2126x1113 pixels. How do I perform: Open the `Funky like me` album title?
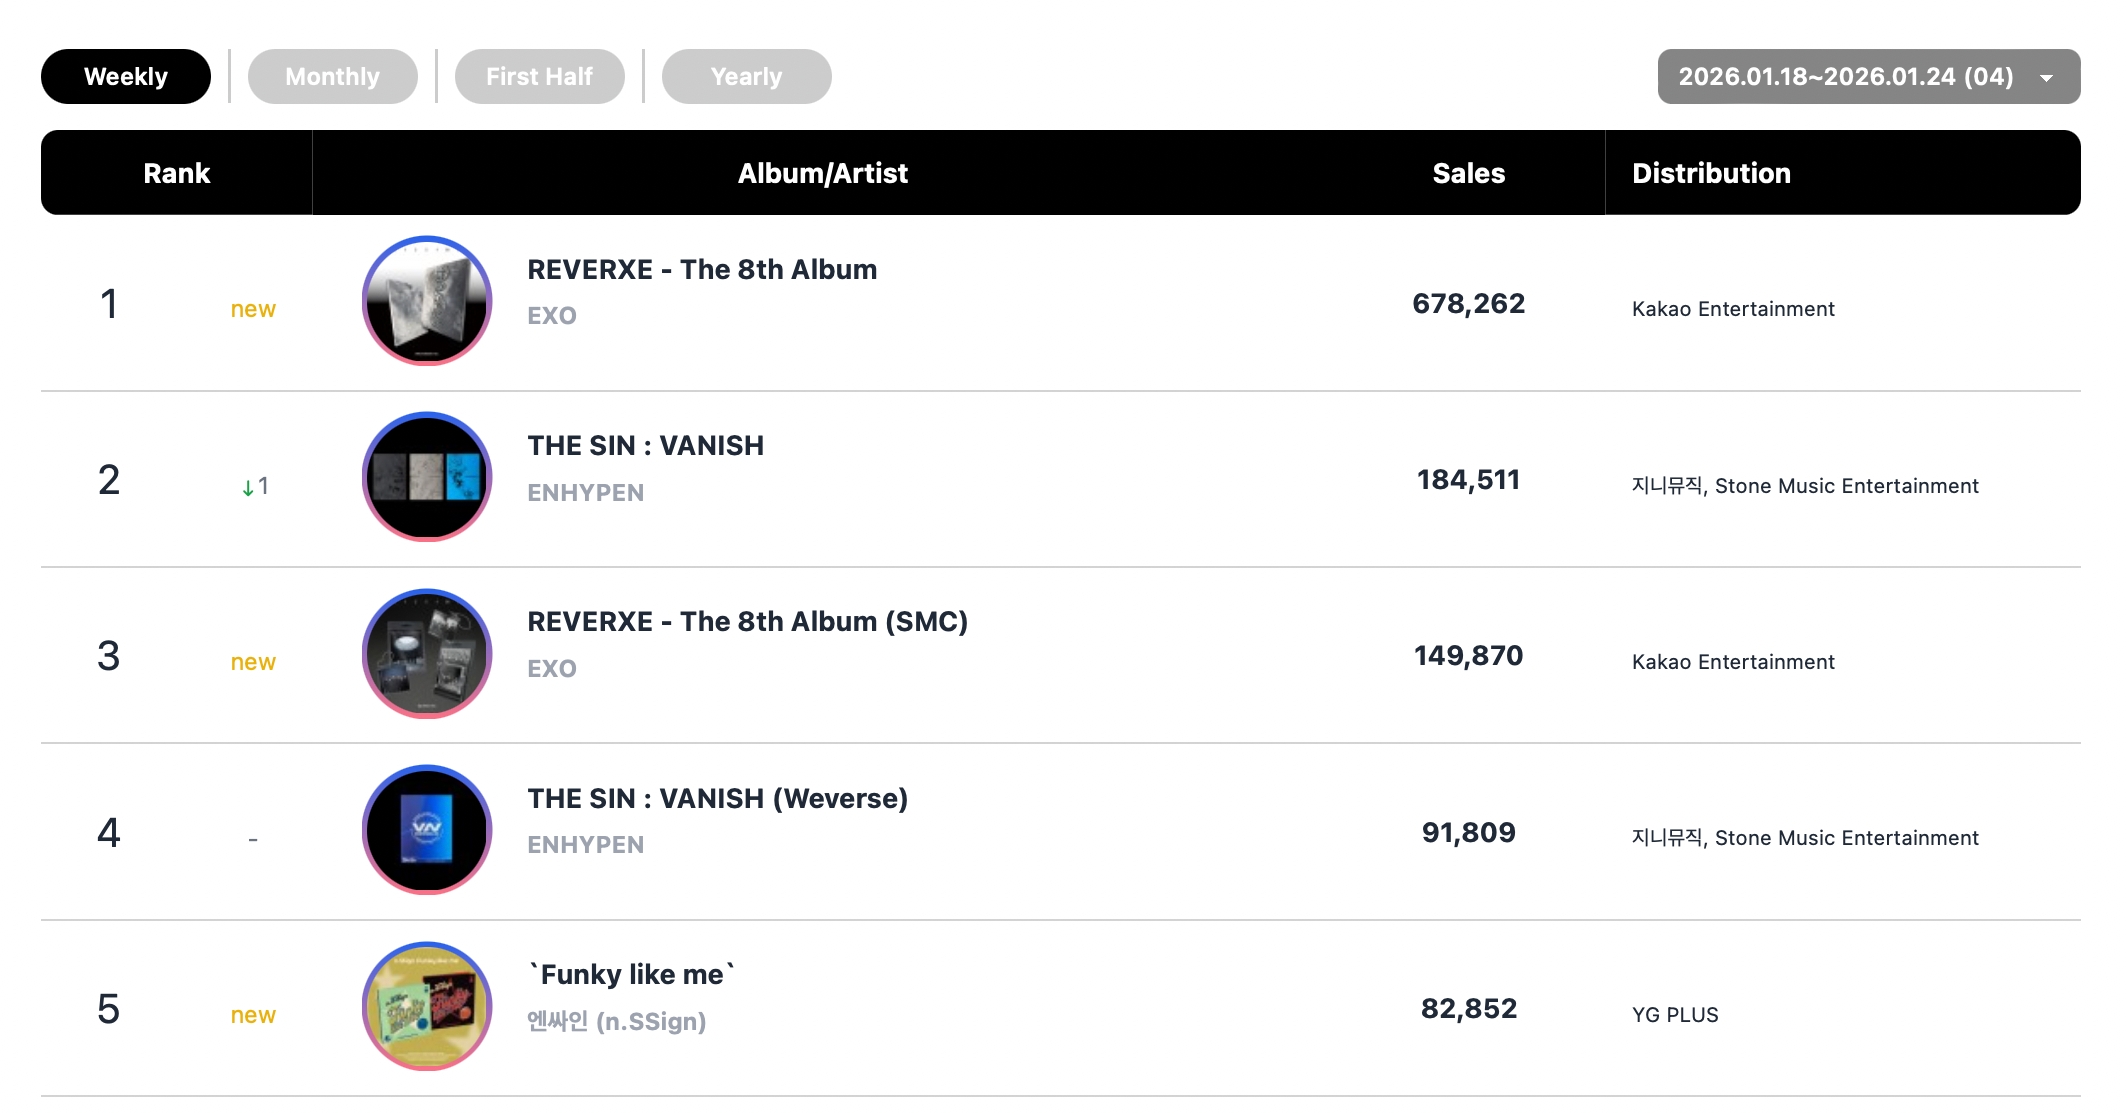[631, 975]
